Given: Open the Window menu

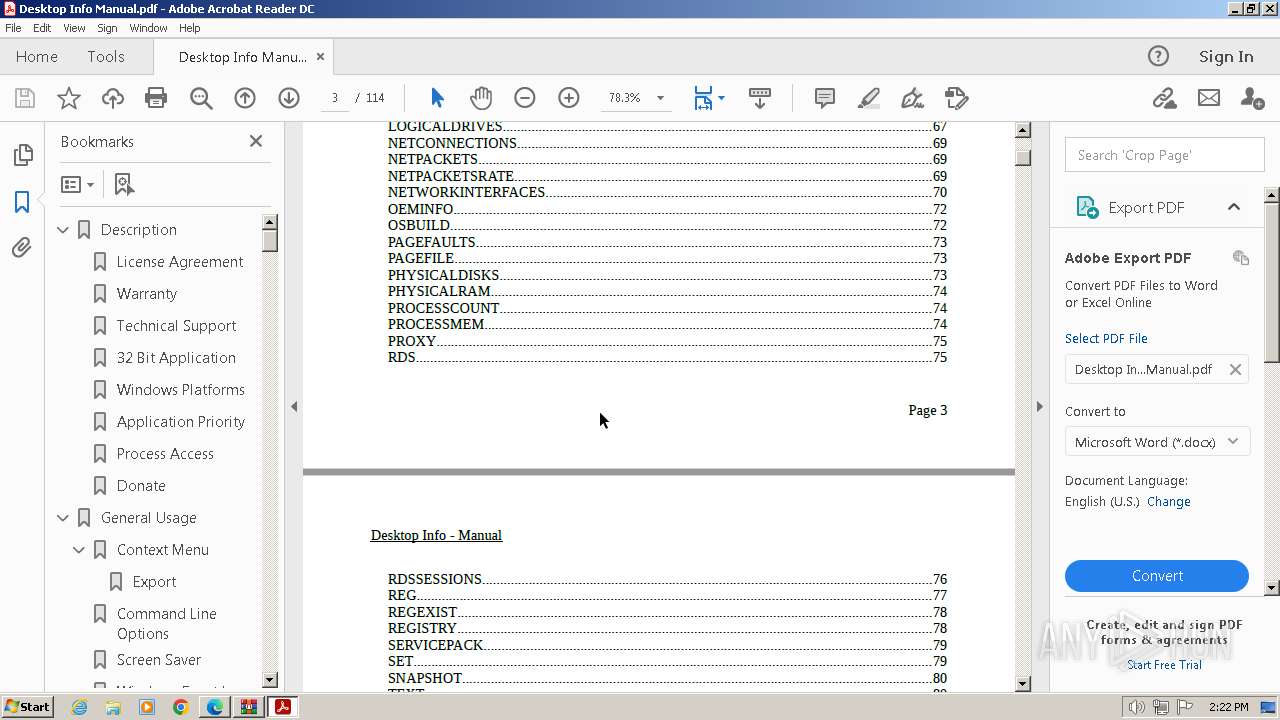Looking at the screenshot, I should pyautogui.click(x=148, y=28).
